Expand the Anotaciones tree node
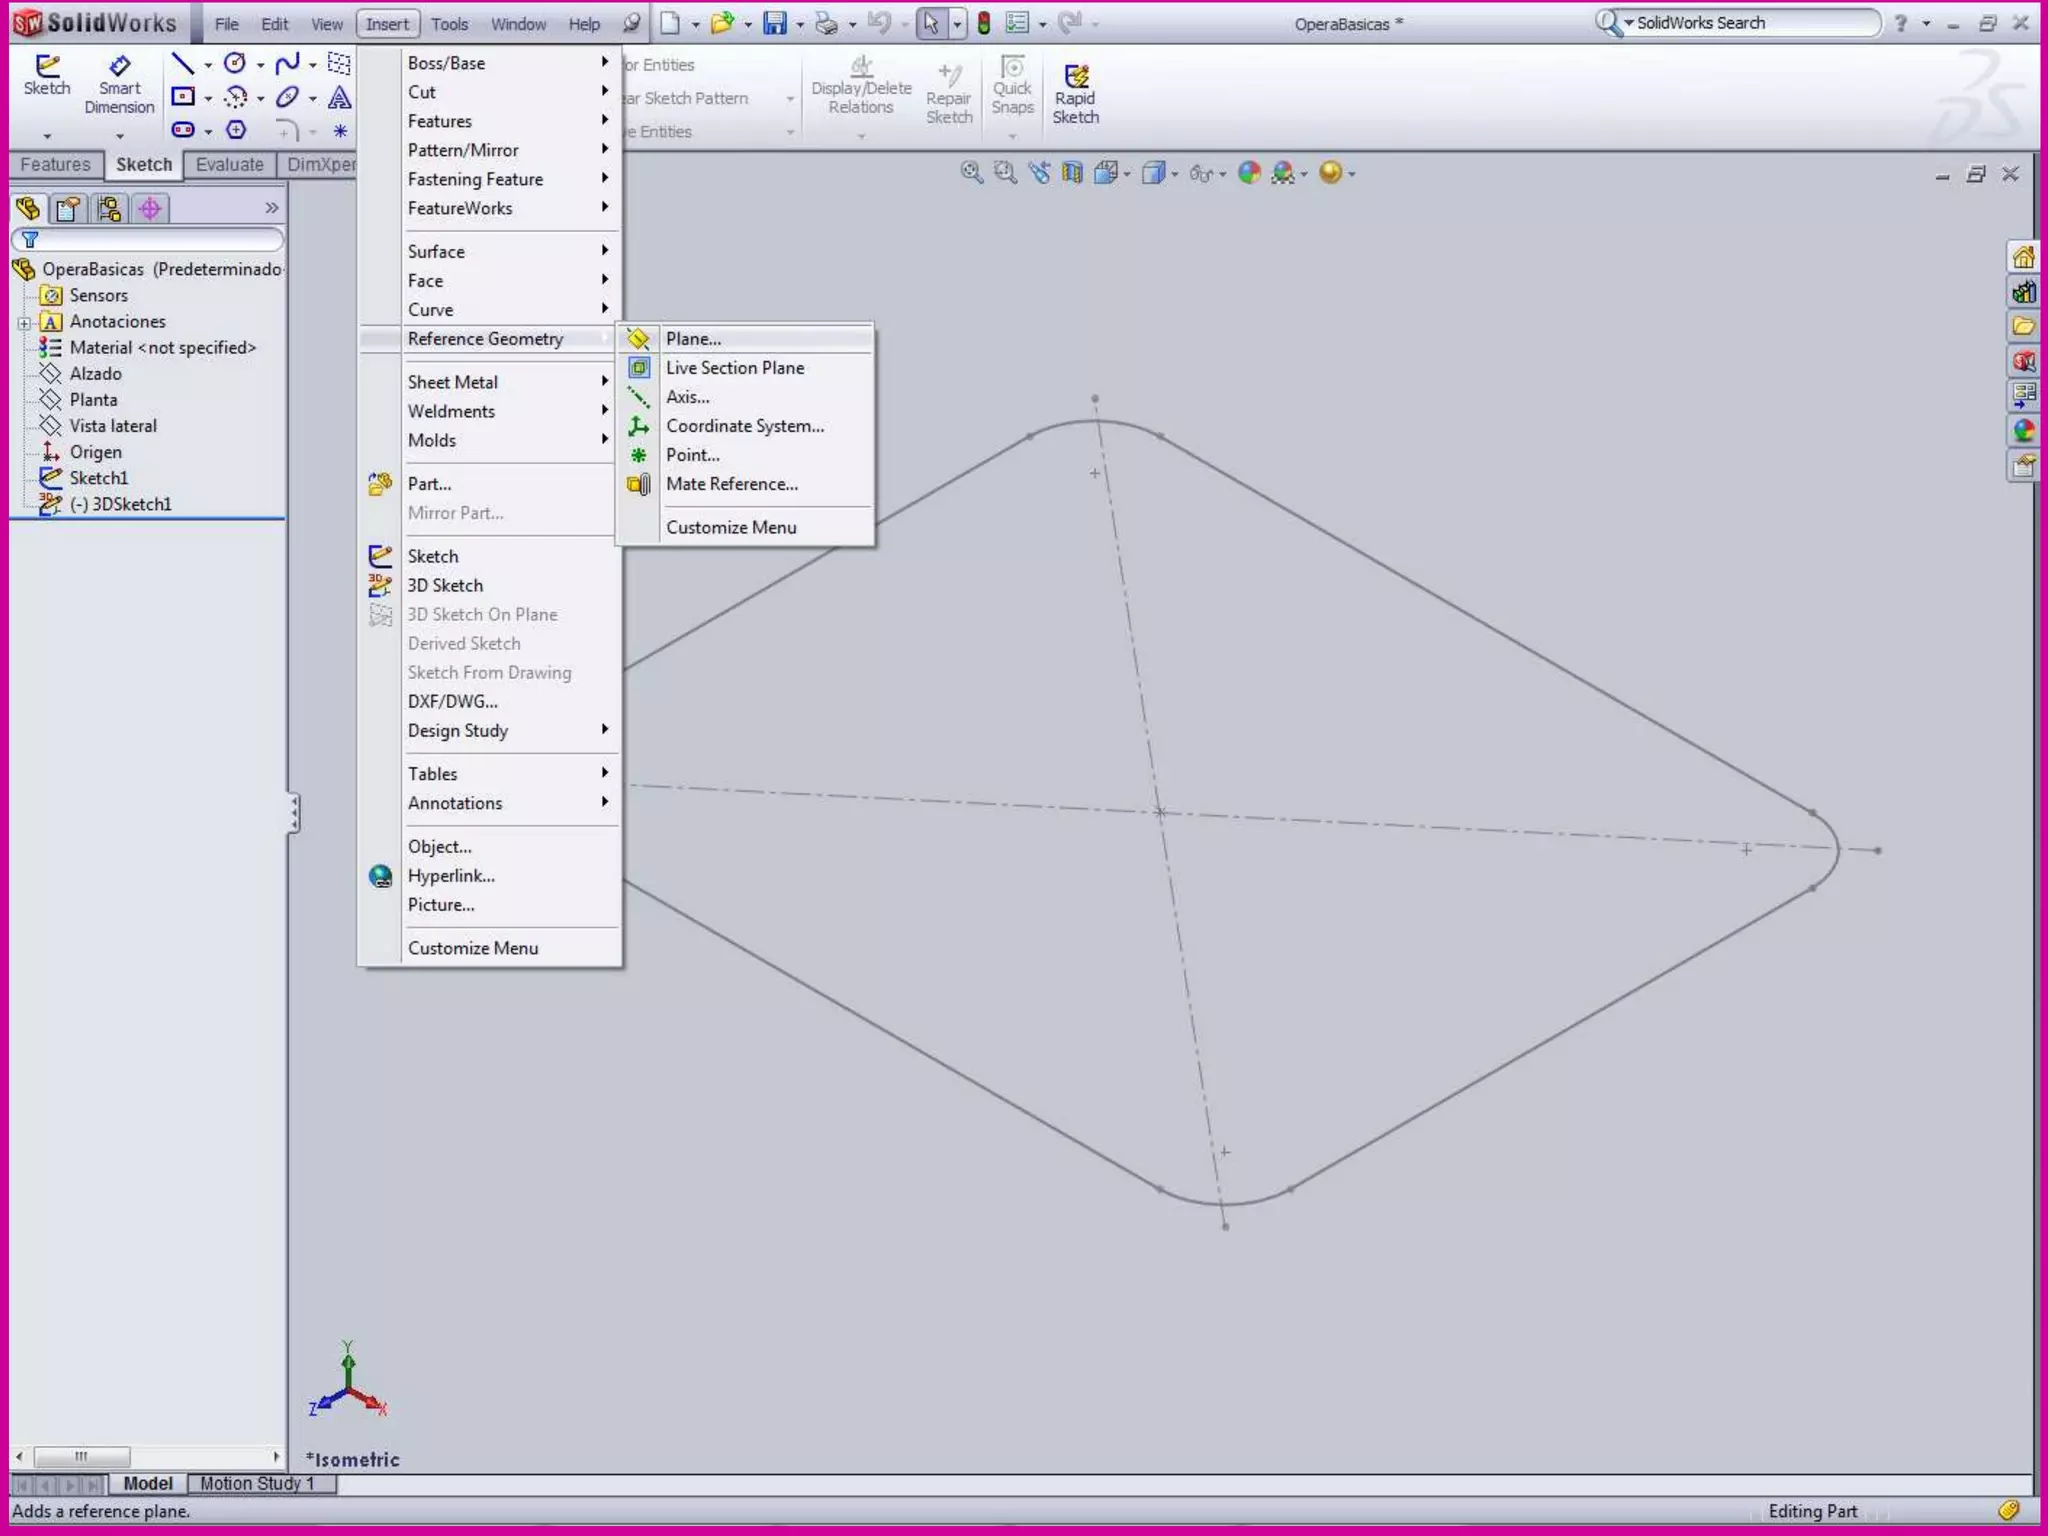This screenshot has width=2048, height=1536. coord(24,322)
